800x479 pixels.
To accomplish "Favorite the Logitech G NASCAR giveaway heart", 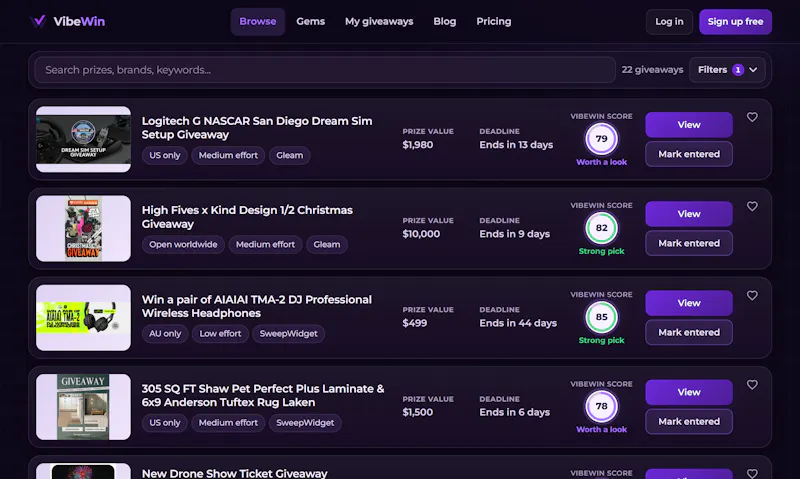I will [752, 117].
